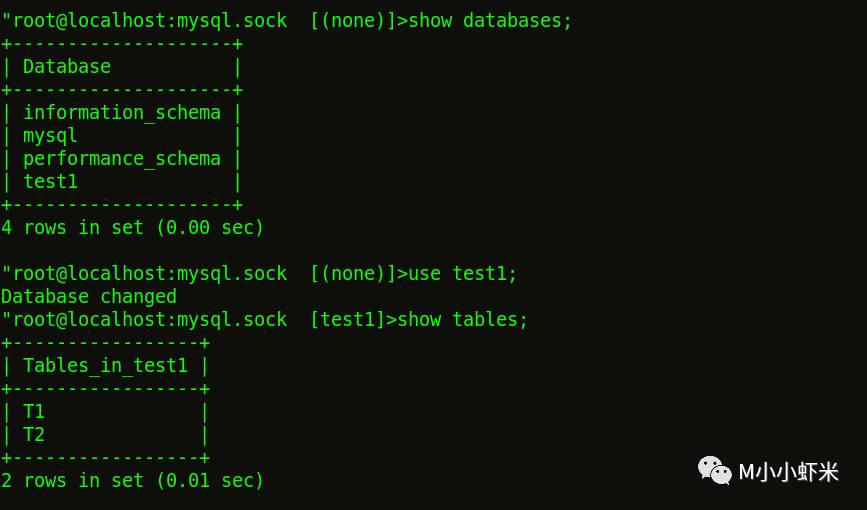This screenshot has height=510, width=867.
Task: Click the WeChat logo icon in watermark
Action: [x=714, y=470]
